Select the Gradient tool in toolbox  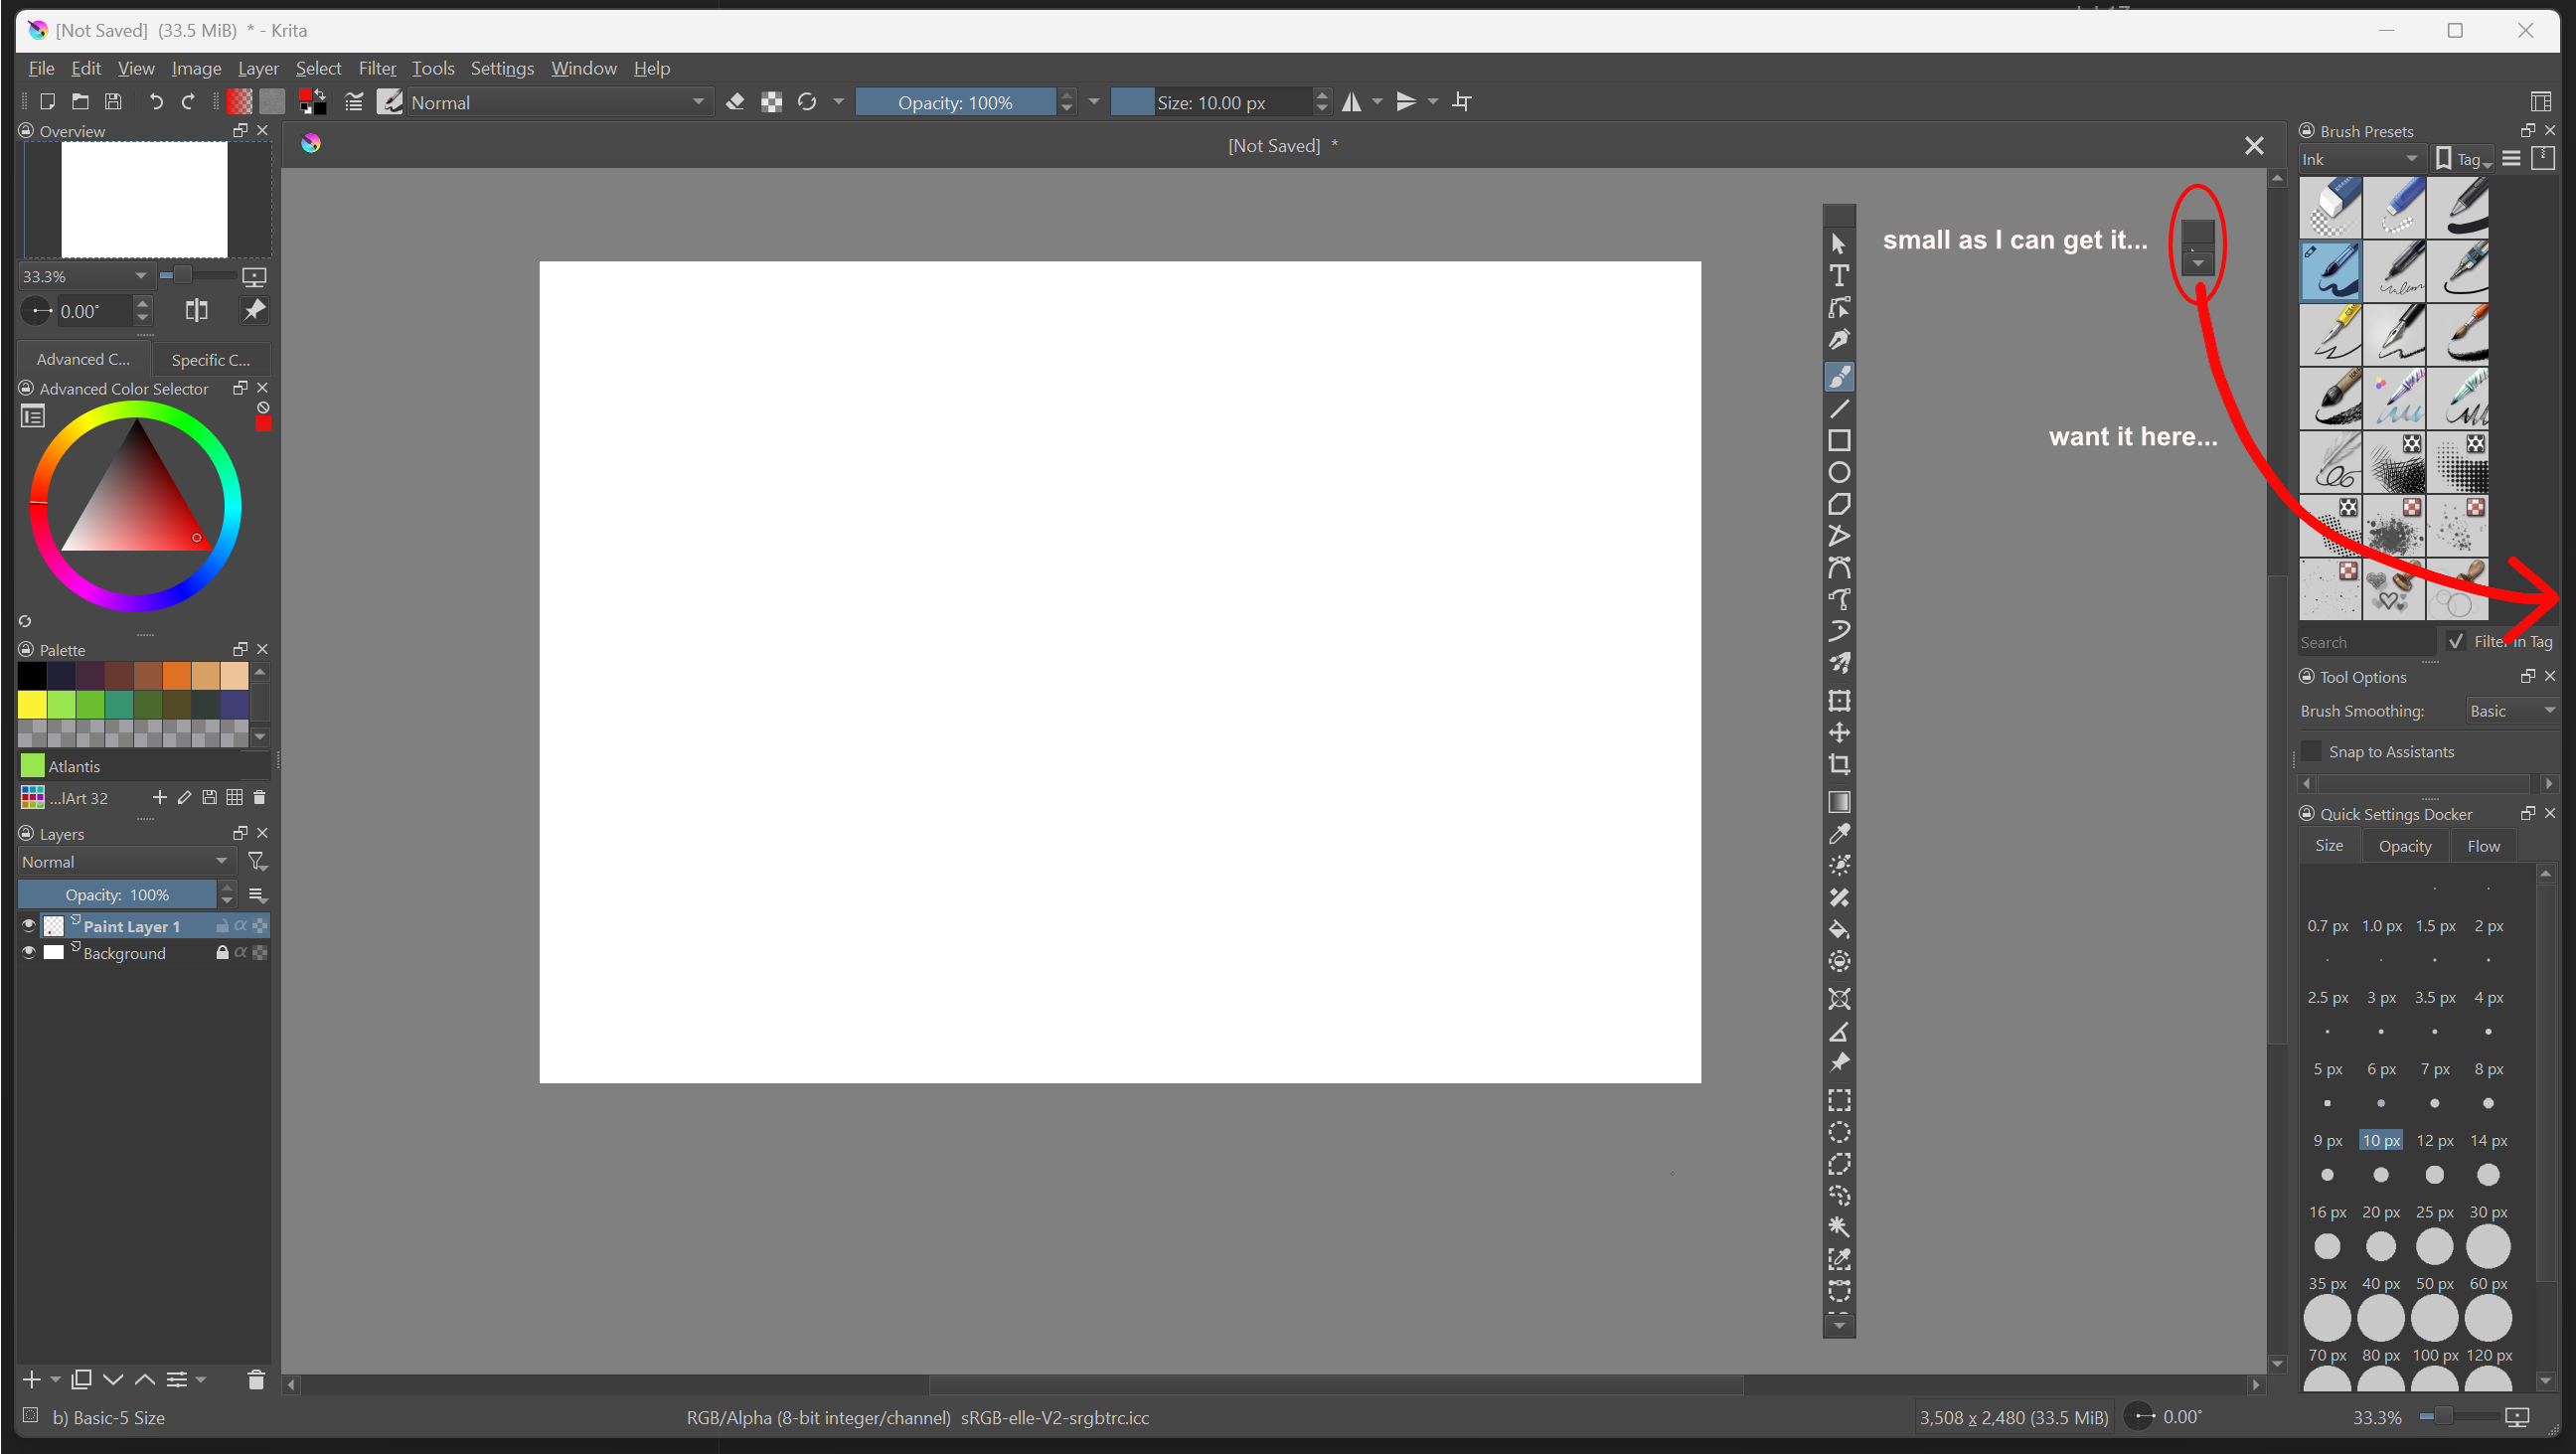click(1838, 802)
